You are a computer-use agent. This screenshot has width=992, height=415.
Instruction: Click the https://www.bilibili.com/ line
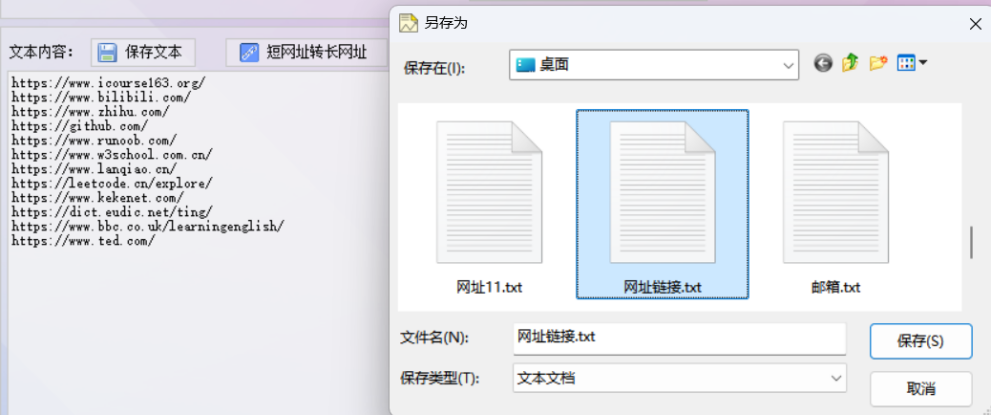[x=101, y=97]
